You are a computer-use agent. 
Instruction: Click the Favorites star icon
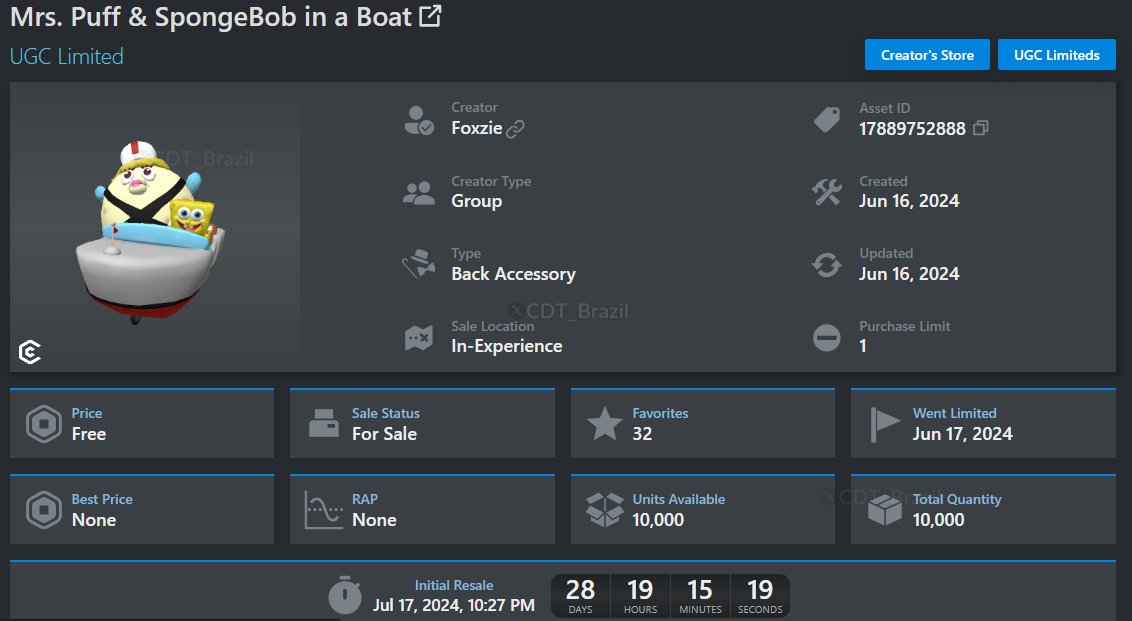[x=604, y=423]
